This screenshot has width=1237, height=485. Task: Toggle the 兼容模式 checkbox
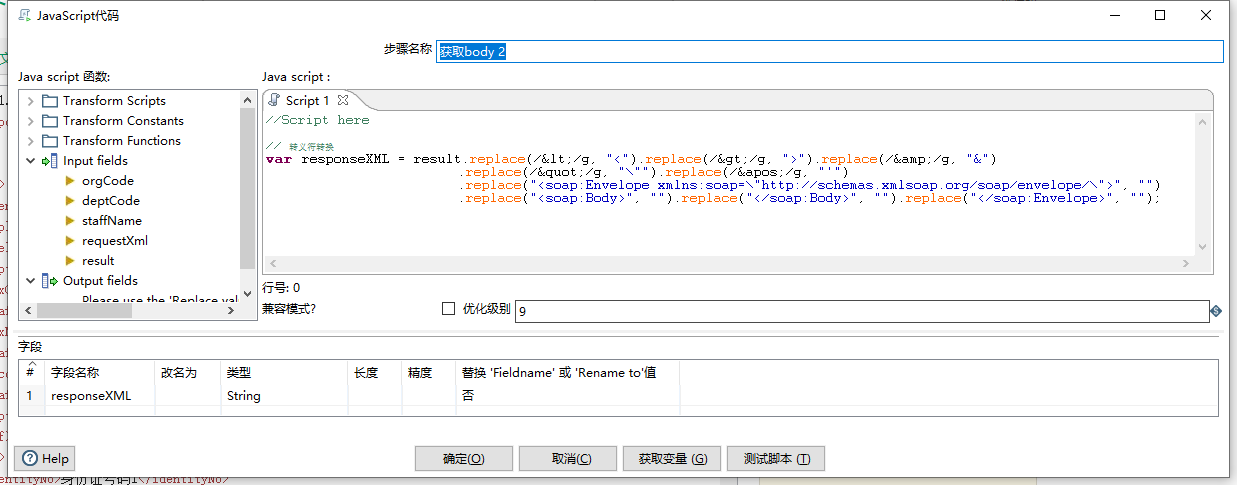tap(448, 309)
